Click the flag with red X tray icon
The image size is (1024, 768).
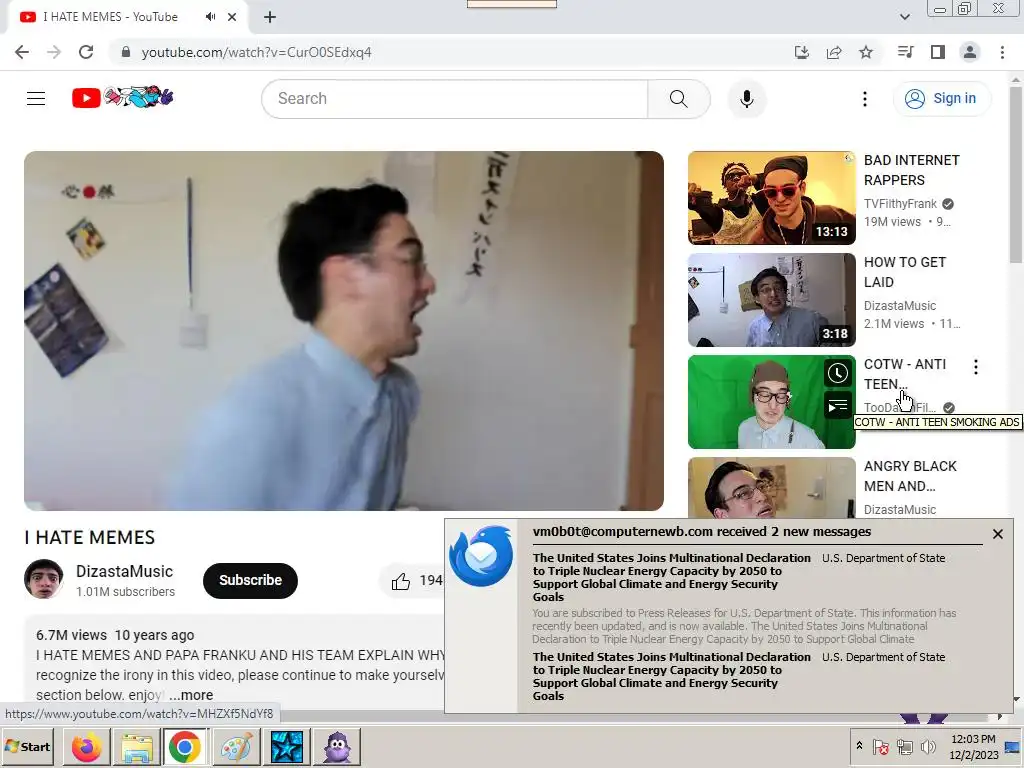(880, 746)
